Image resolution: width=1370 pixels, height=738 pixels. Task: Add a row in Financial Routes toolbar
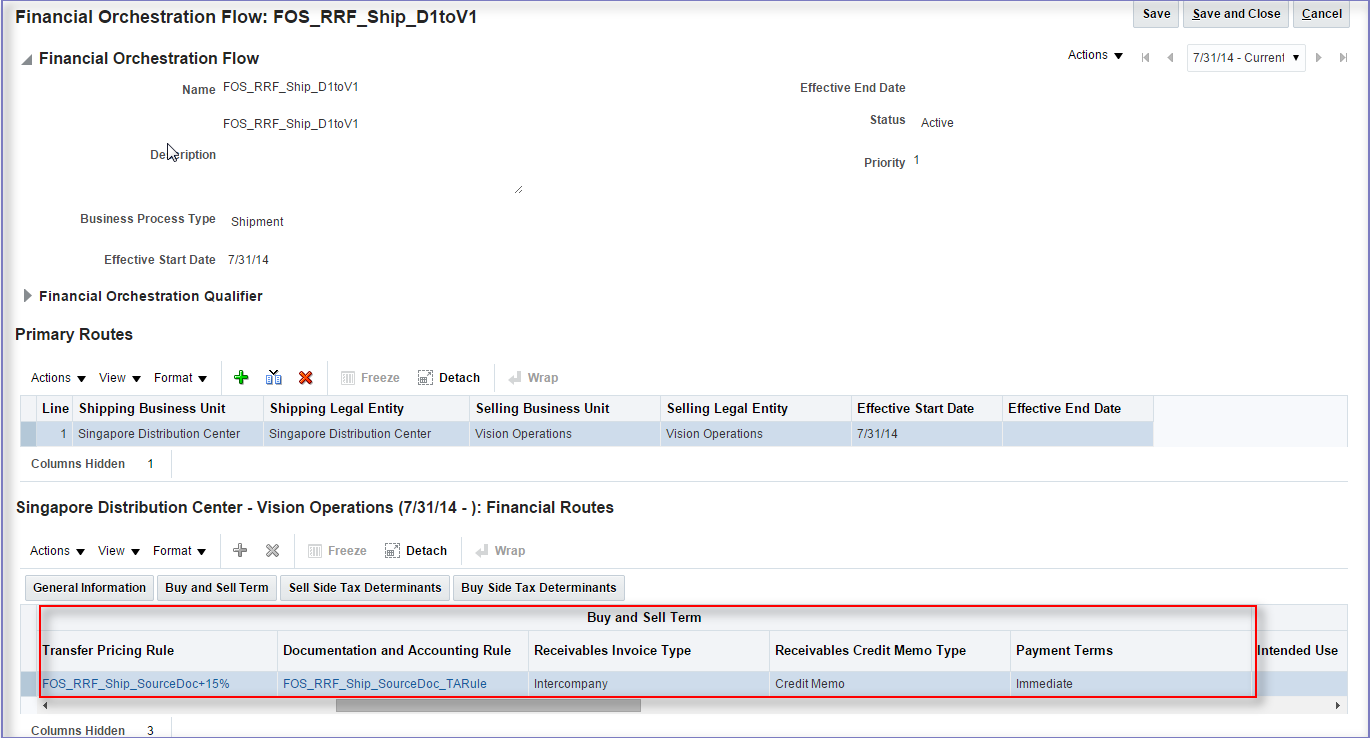coord(239,550)
